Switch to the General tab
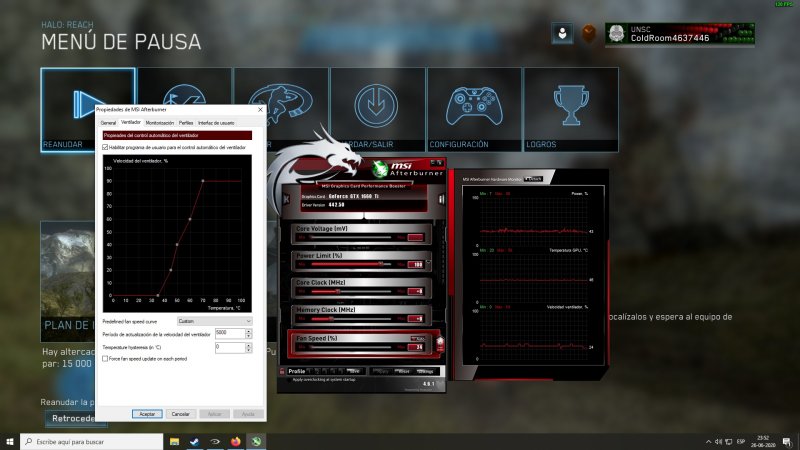 [x=108, y=123]
